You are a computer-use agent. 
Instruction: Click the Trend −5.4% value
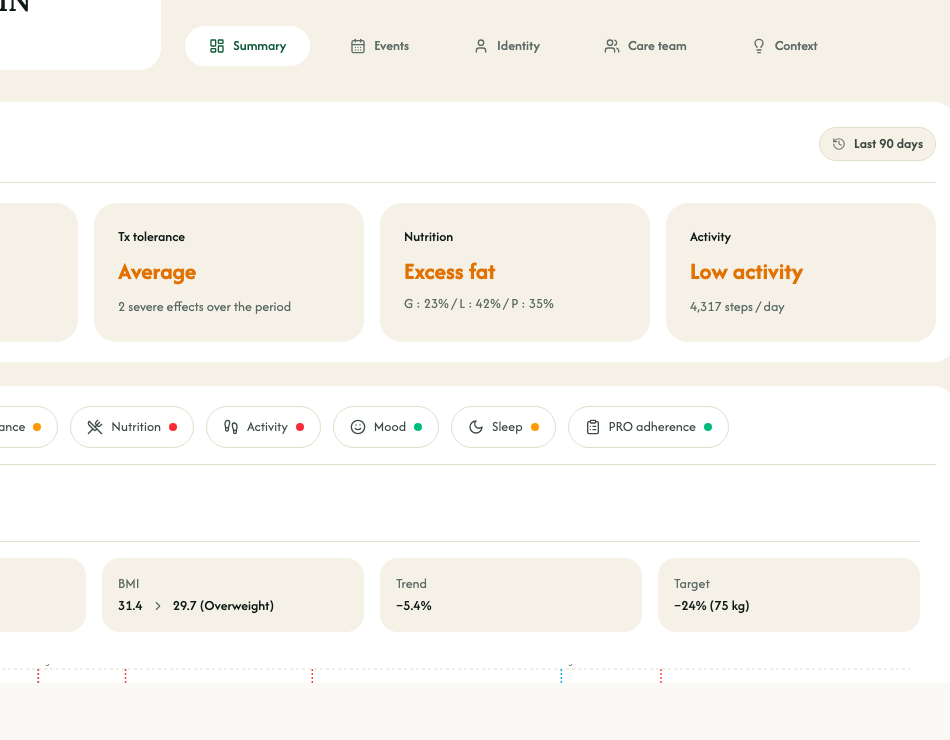pyautogui.click(x=414, y=606)
